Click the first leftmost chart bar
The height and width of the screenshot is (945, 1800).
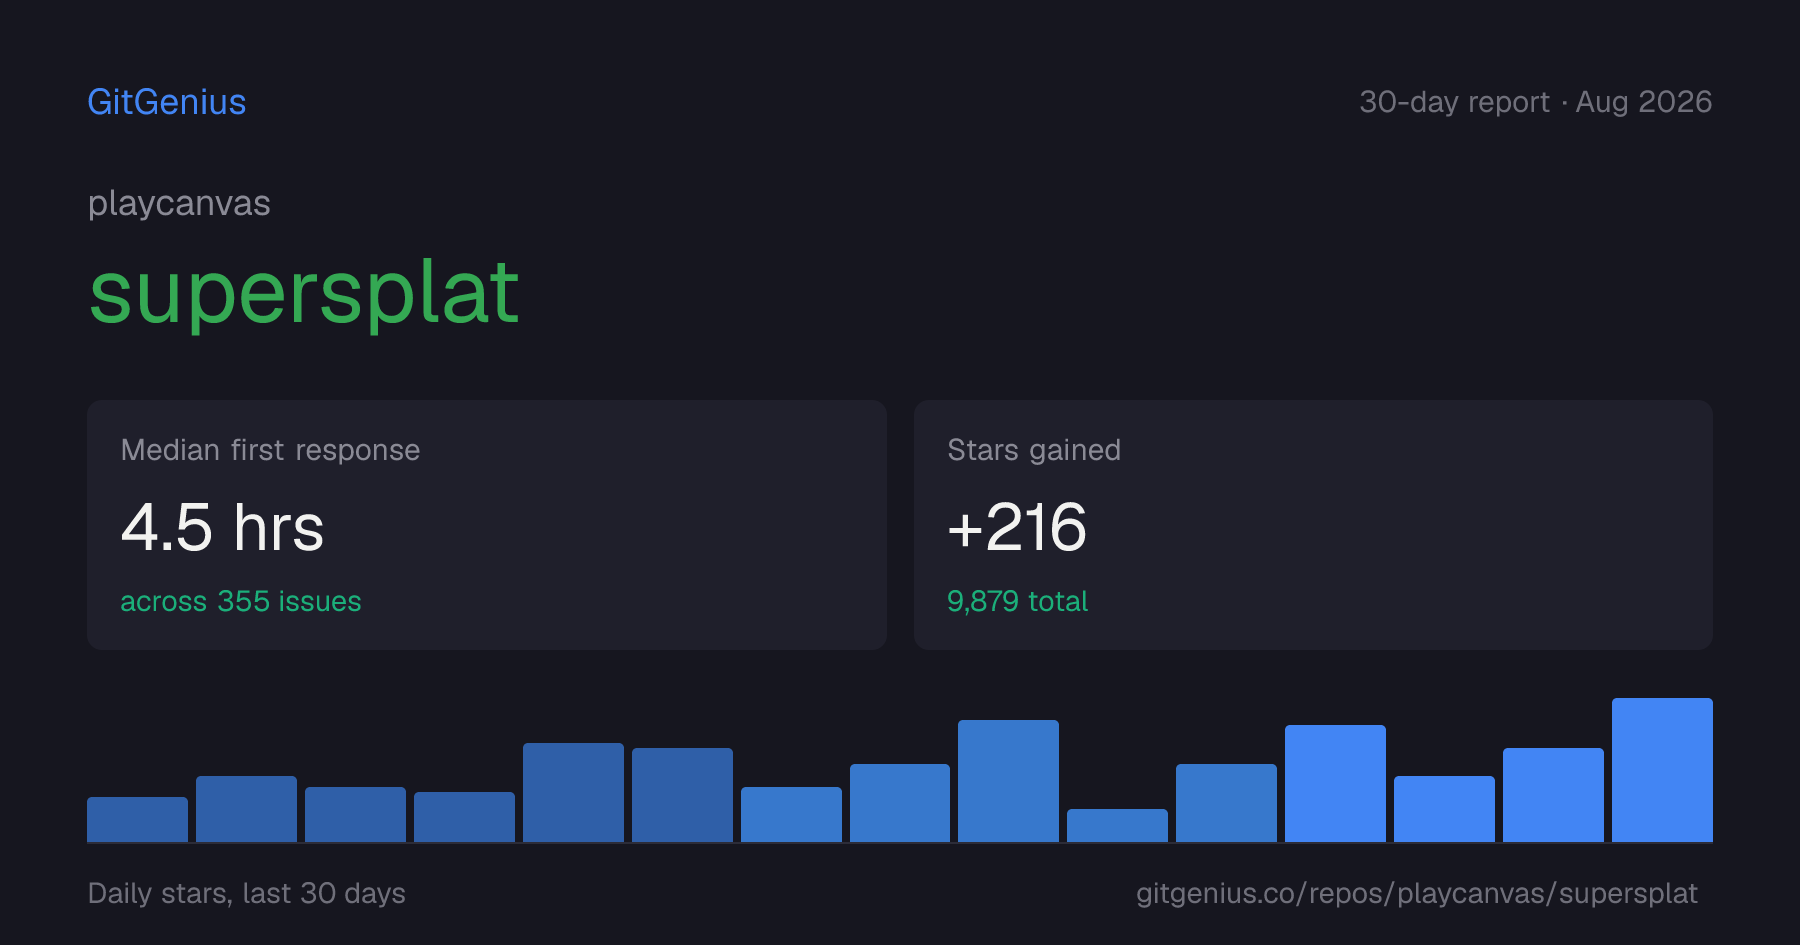click(x=137, y=819)
